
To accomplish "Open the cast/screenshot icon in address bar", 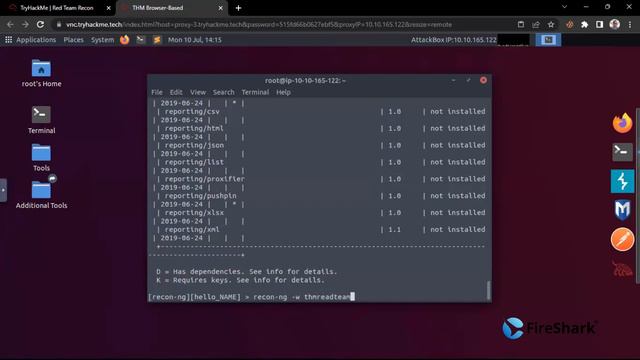I will click(x=521, y=24).
